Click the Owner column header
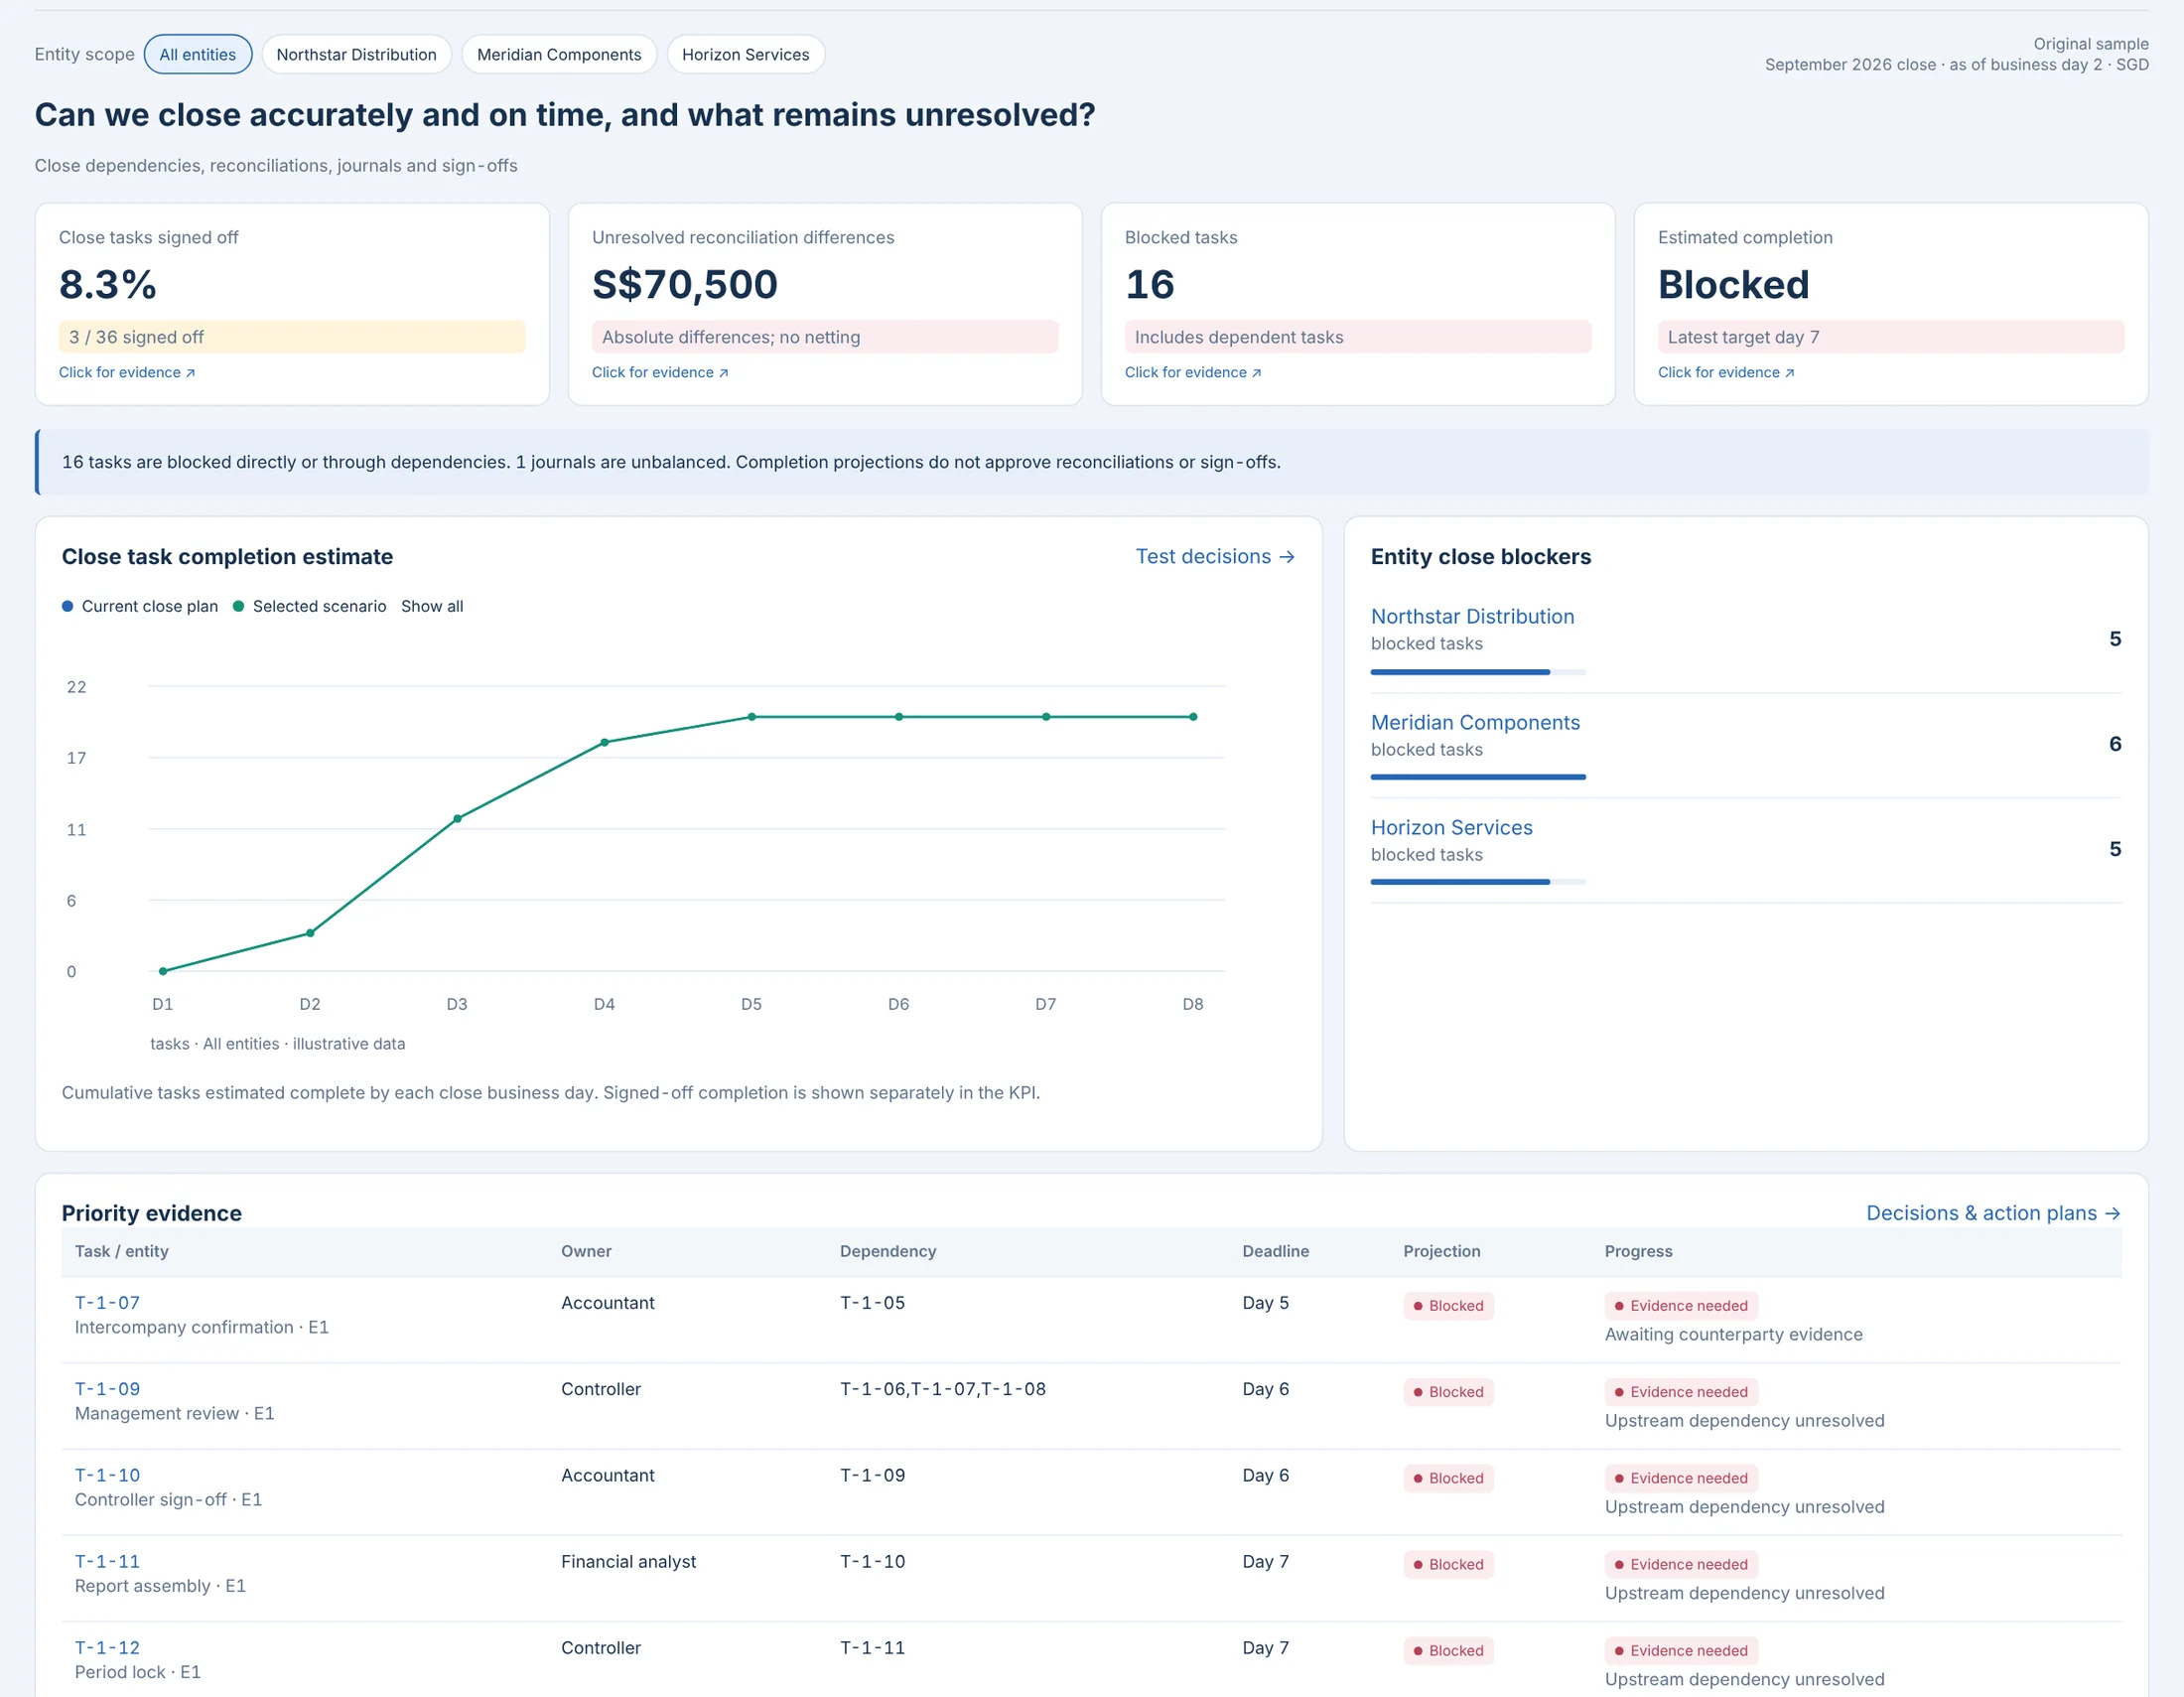Viewport: 2184px width, 1697px height. tap(586, 1251)
